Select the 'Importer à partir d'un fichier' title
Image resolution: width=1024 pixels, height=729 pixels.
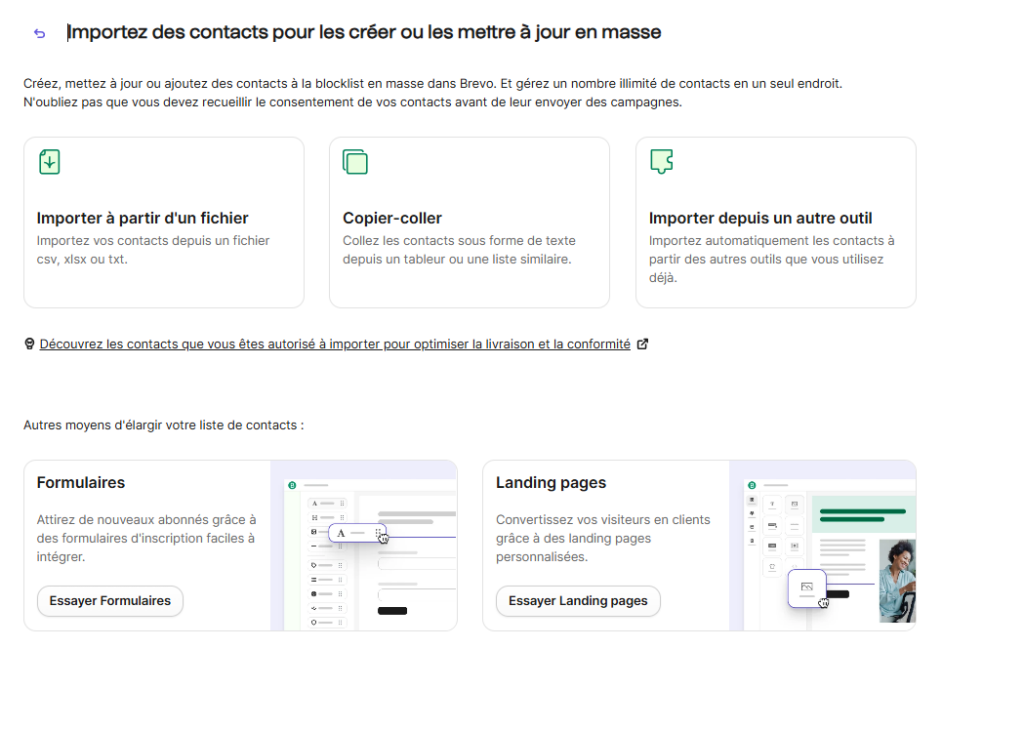coord(142,218)
